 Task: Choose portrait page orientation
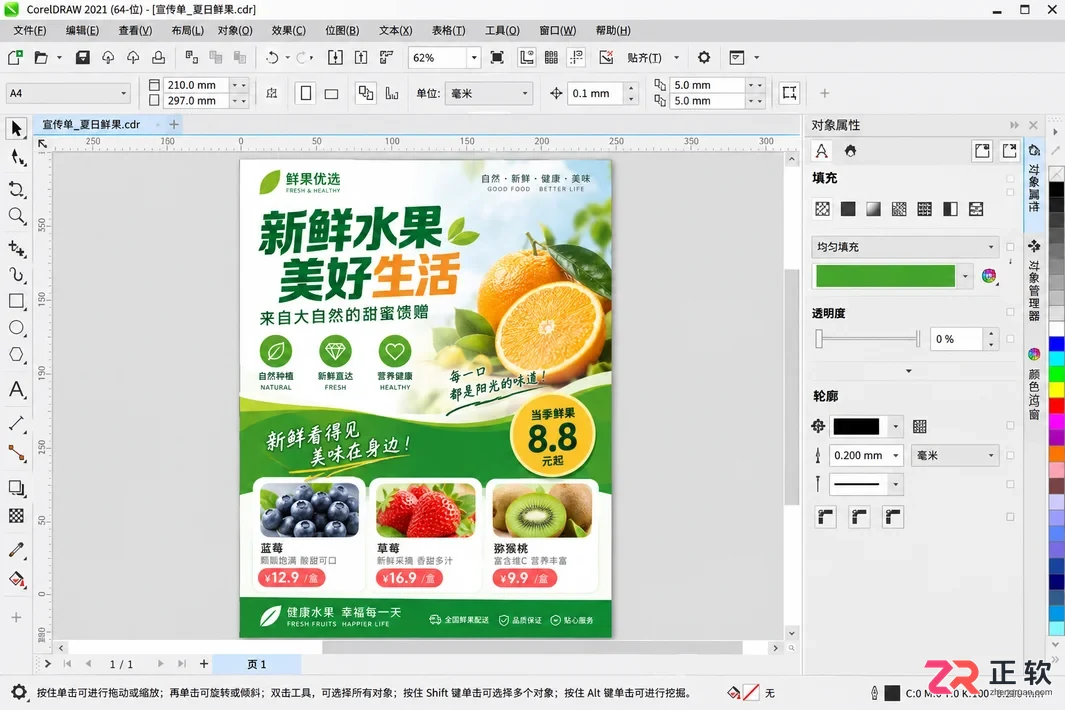[306, 93]
